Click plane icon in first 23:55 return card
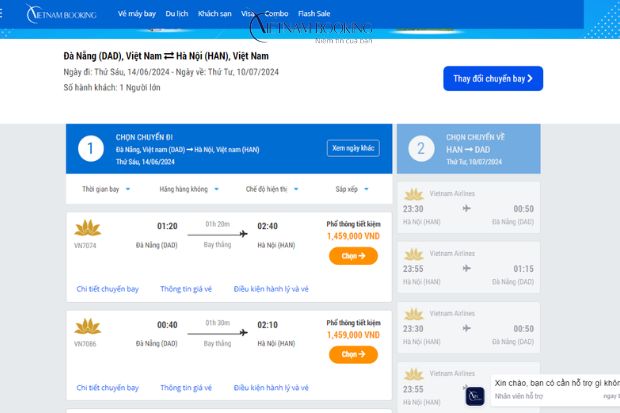 pos(467,268)
